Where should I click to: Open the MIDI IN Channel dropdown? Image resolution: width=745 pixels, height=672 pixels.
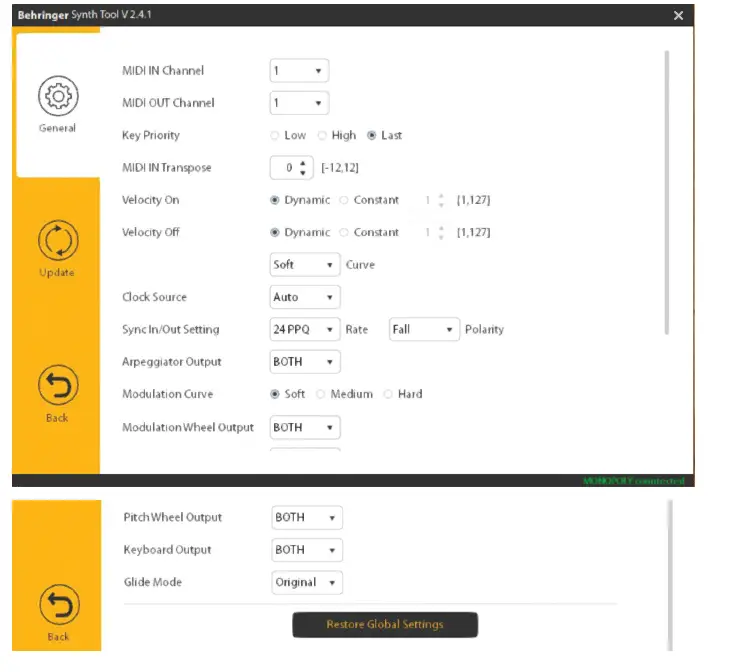coord(299,71)
